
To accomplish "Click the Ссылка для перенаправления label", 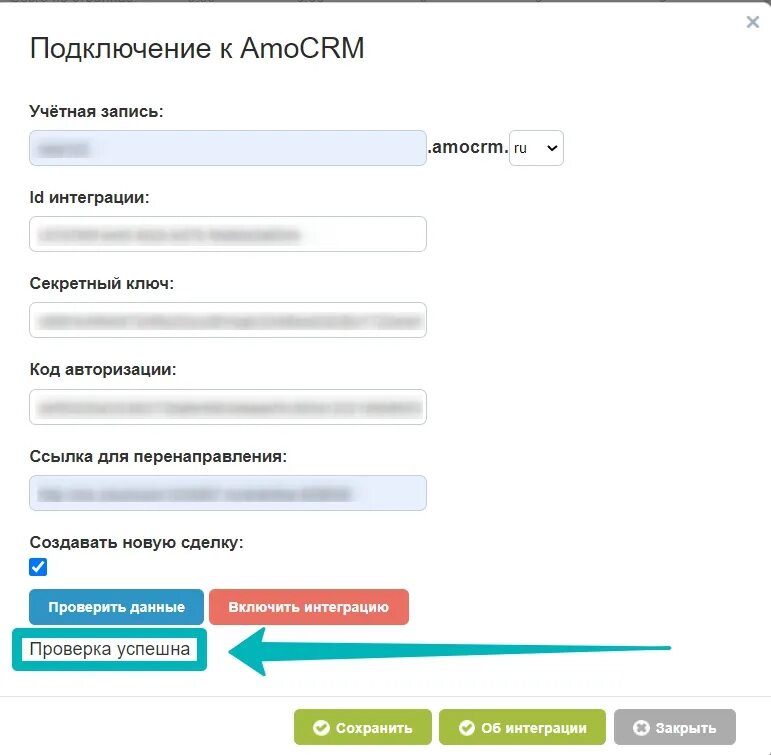I will (158, 456).
